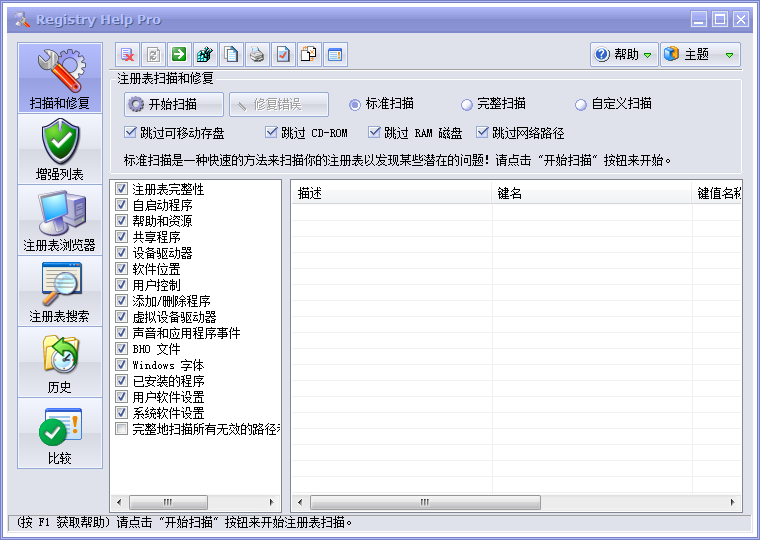Click the printer toolbar icon
The width and height of the screenshot is (761, 541).
(257, 55)
